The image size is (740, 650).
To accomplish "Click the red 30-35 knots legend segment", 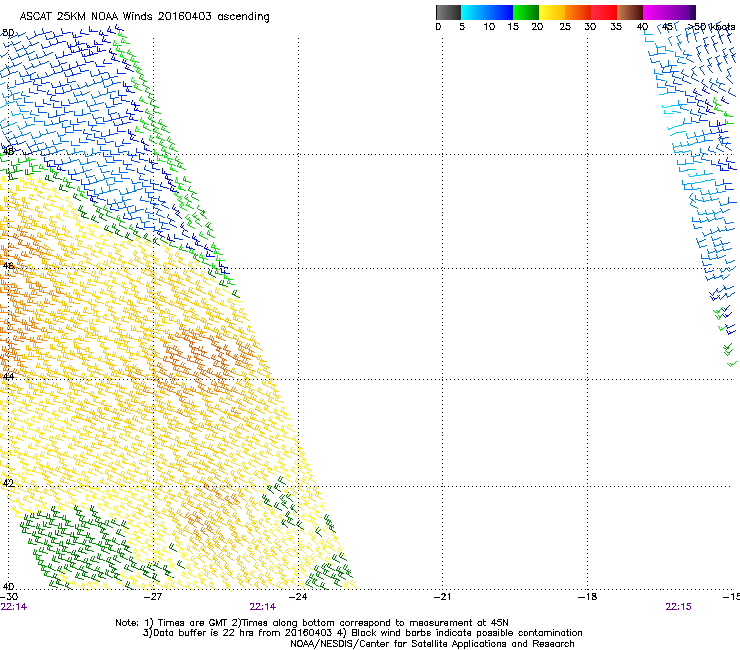I will 604,12.
